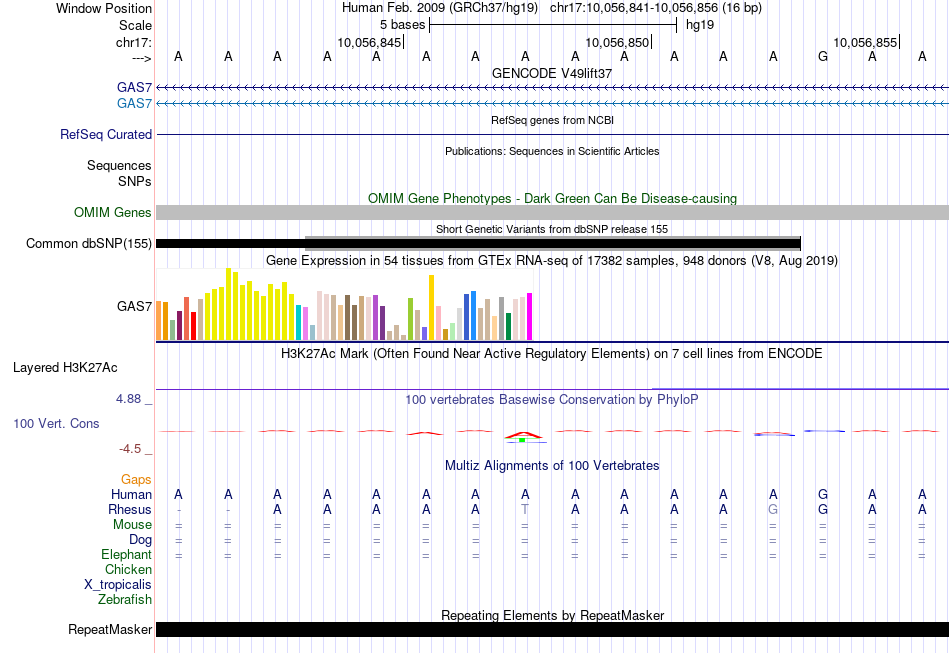
Task: Click the dark blue GAS7 GENCODE label
Action: [x=135, y=87]
